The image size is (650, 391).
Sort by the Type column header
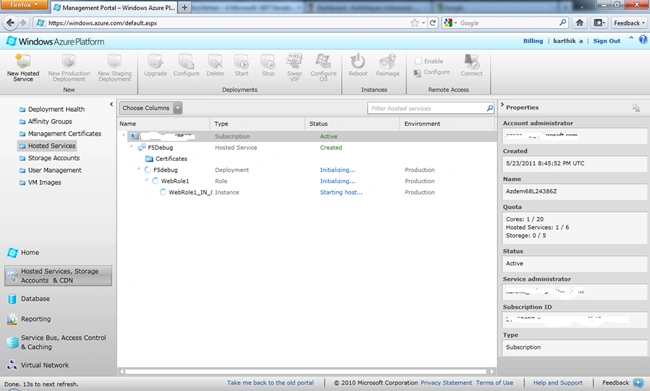257,124
